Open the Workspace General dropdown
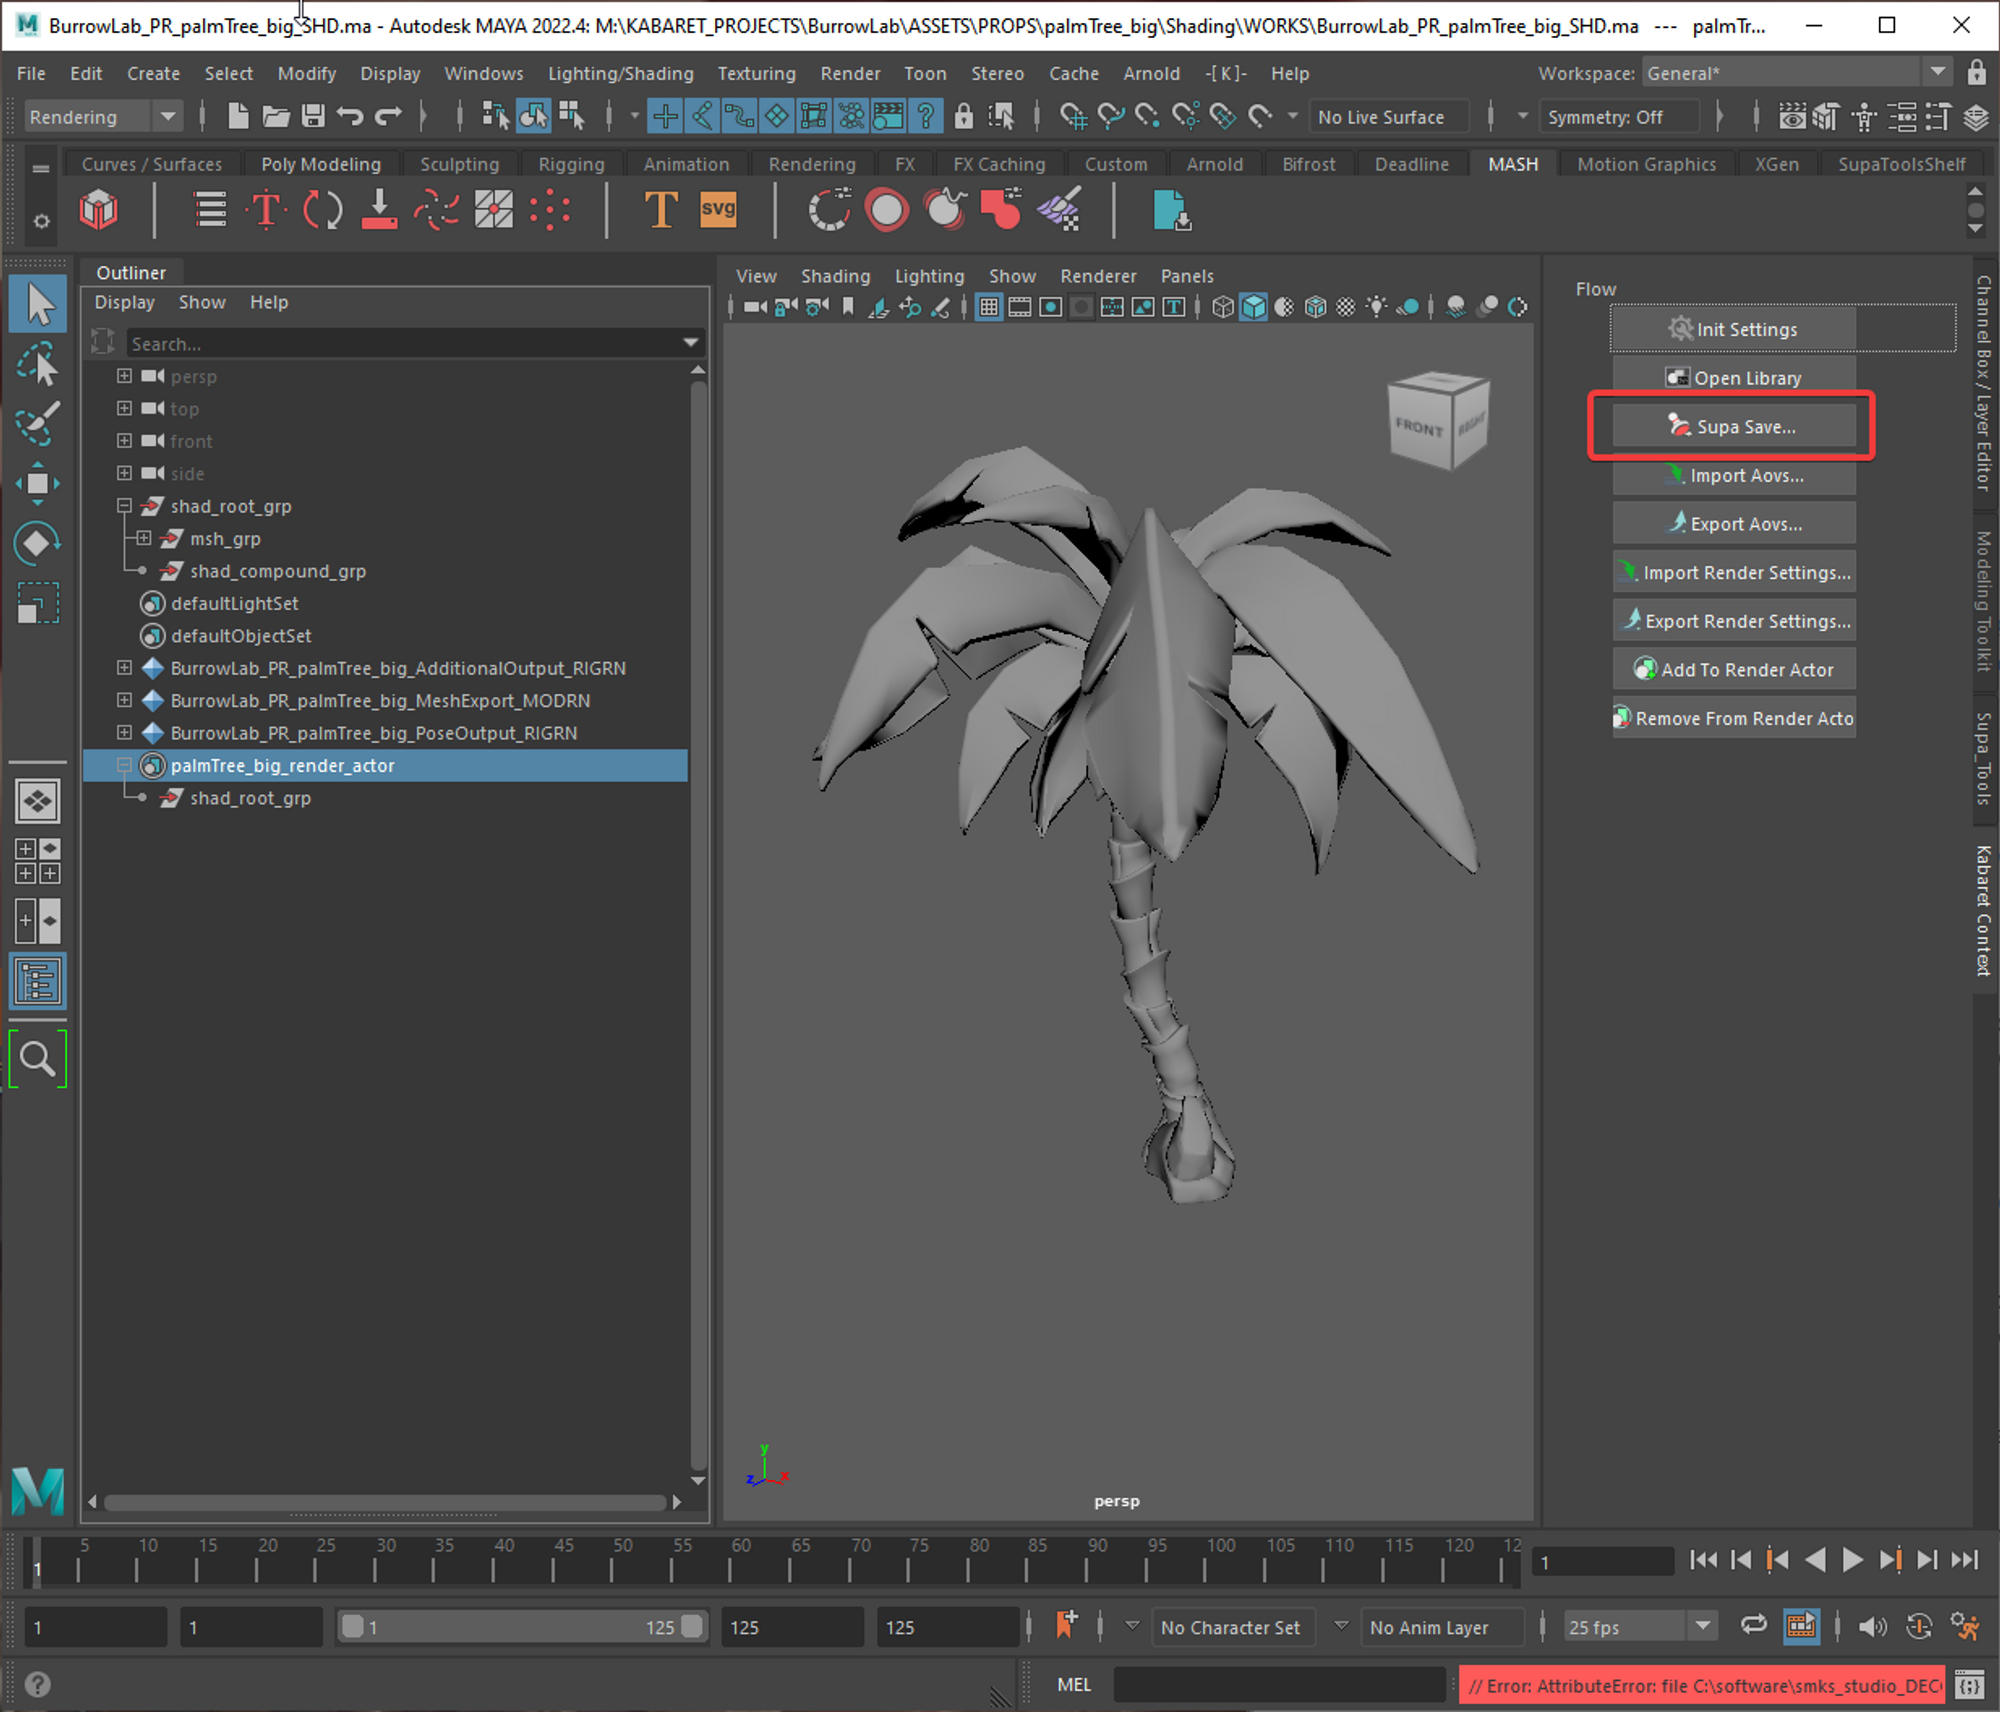Image resolution: width=2000 pixels, height=1712 pixels. point(1795,72)
